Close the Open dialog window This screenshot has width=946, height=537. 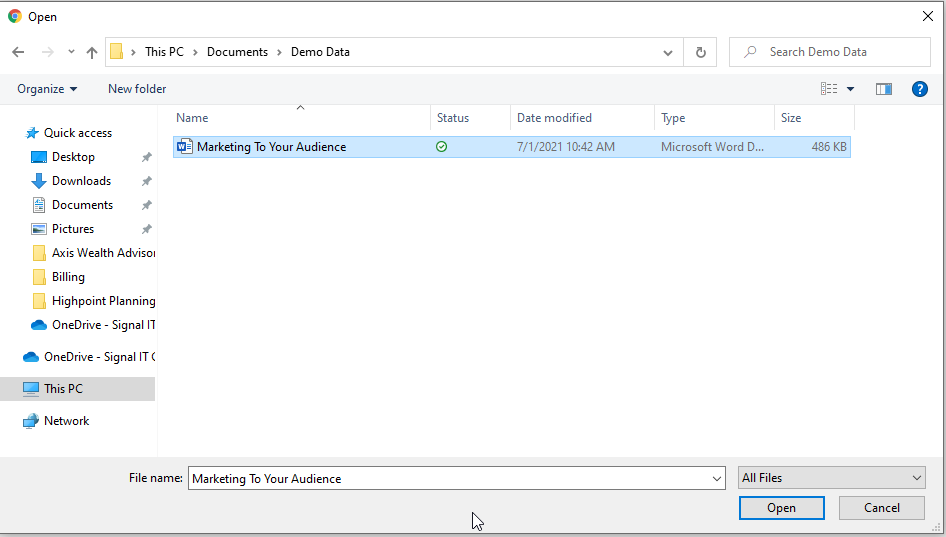pyautogui.click(x=928, y=16)
